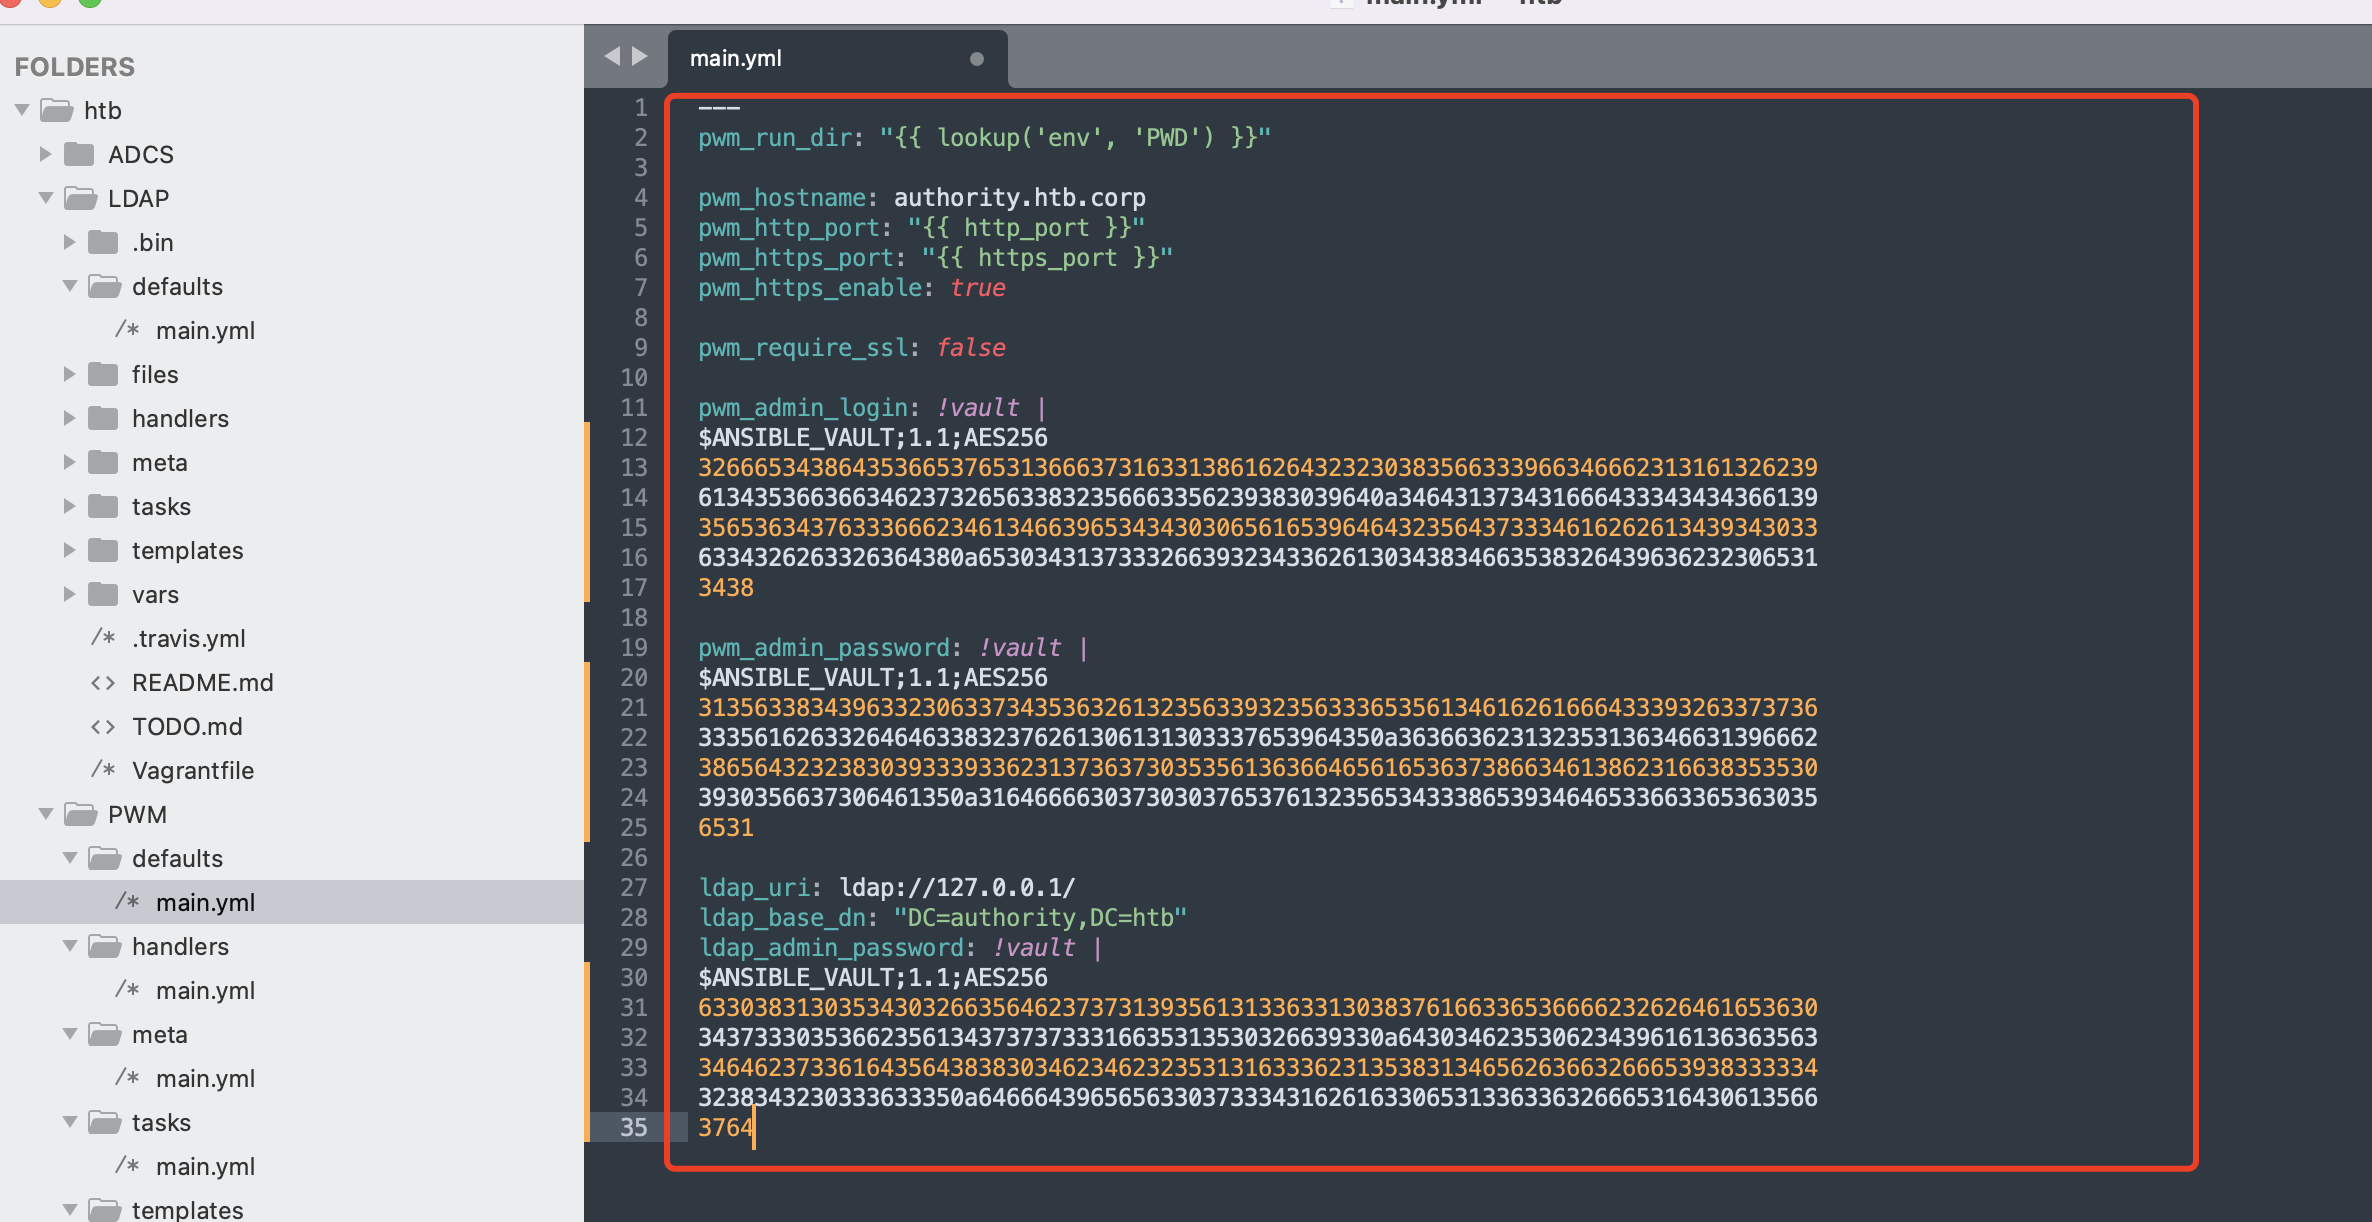
Task: Click the false value of pwm_require_ssl
Action: [971, 347]
